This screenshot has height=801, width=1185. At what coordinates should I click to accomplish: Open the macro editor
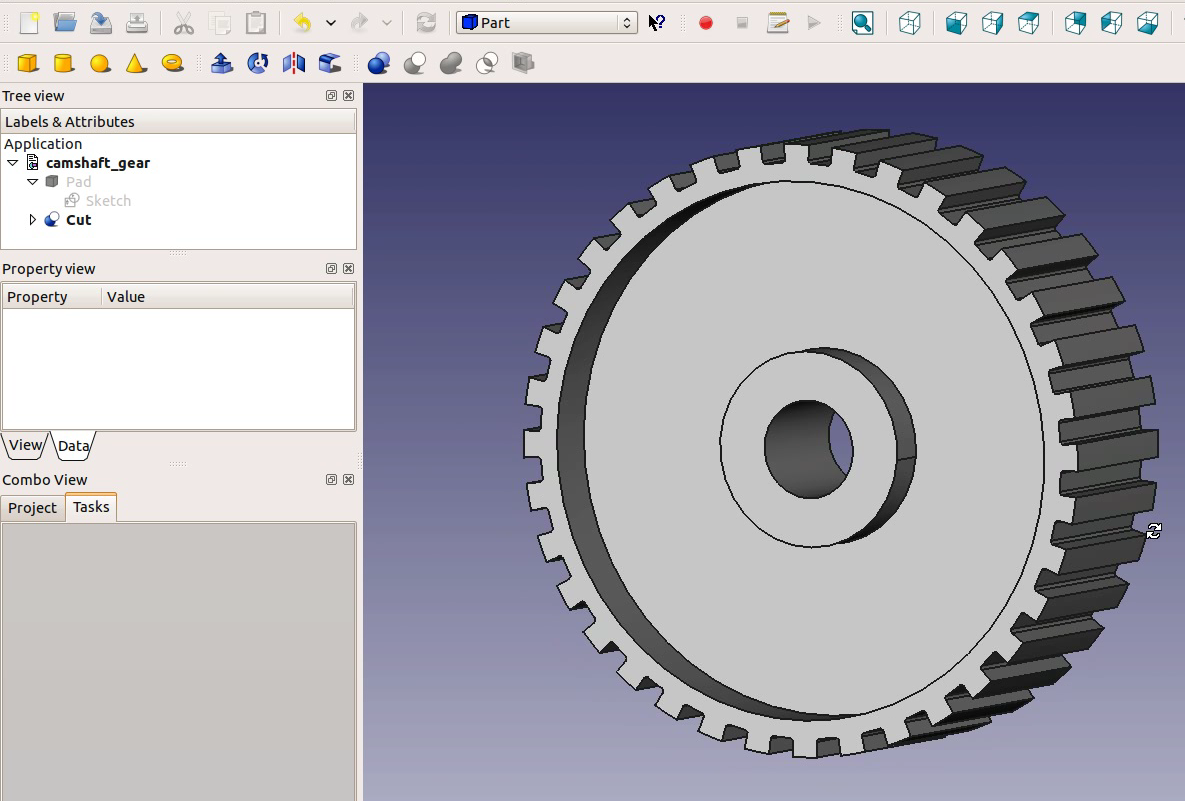click(778, 22)
